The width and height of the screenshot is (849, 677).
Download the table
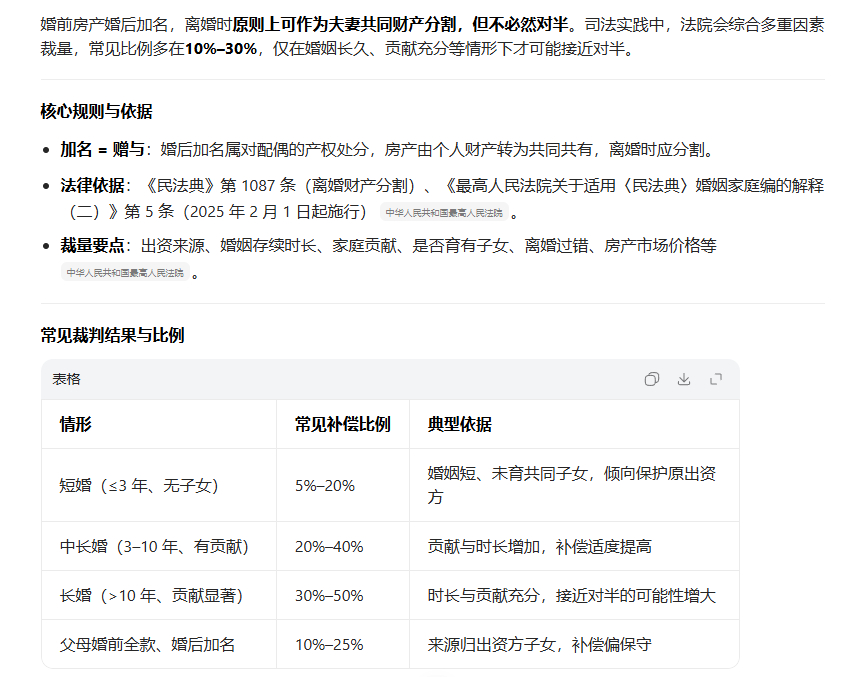(685, 380)
